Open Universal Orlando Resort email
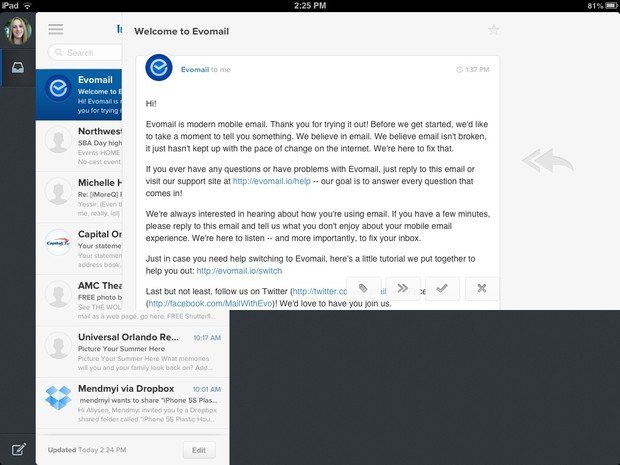The height and width of the screenshot is (465, 620). point(132,352)
